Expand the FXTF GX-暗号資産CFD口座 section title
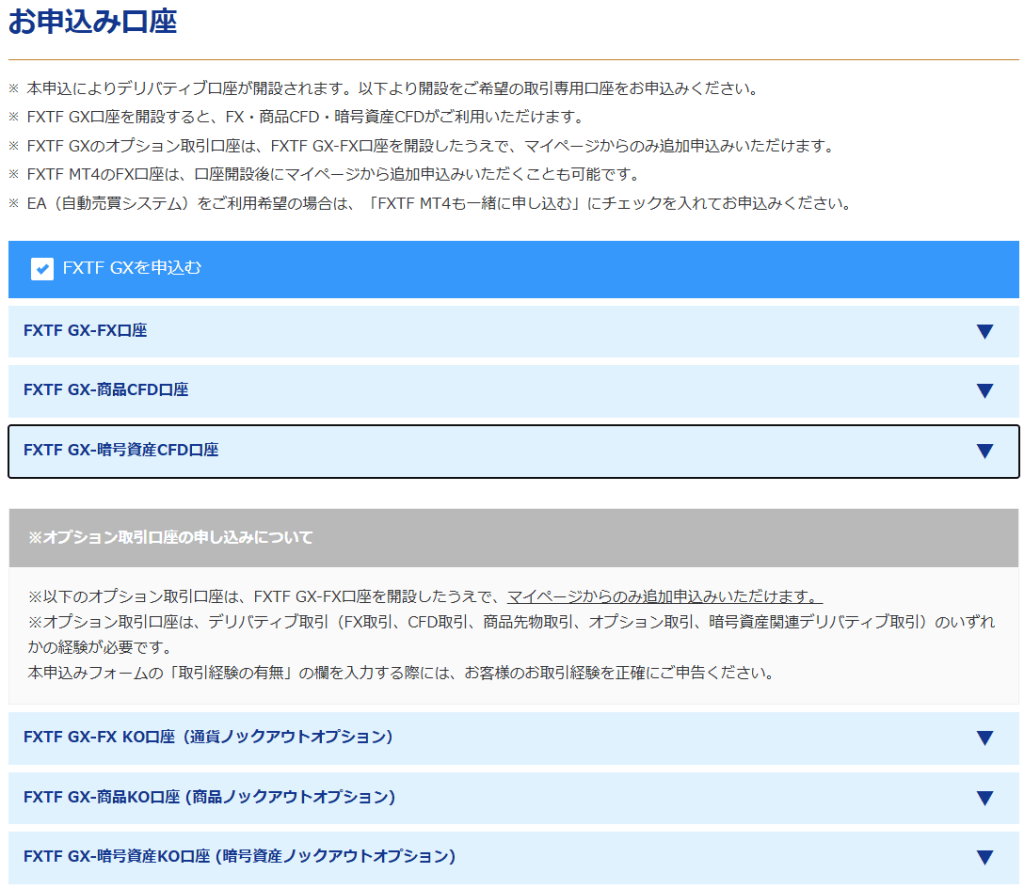The image size is (1024, 889). 121,450
